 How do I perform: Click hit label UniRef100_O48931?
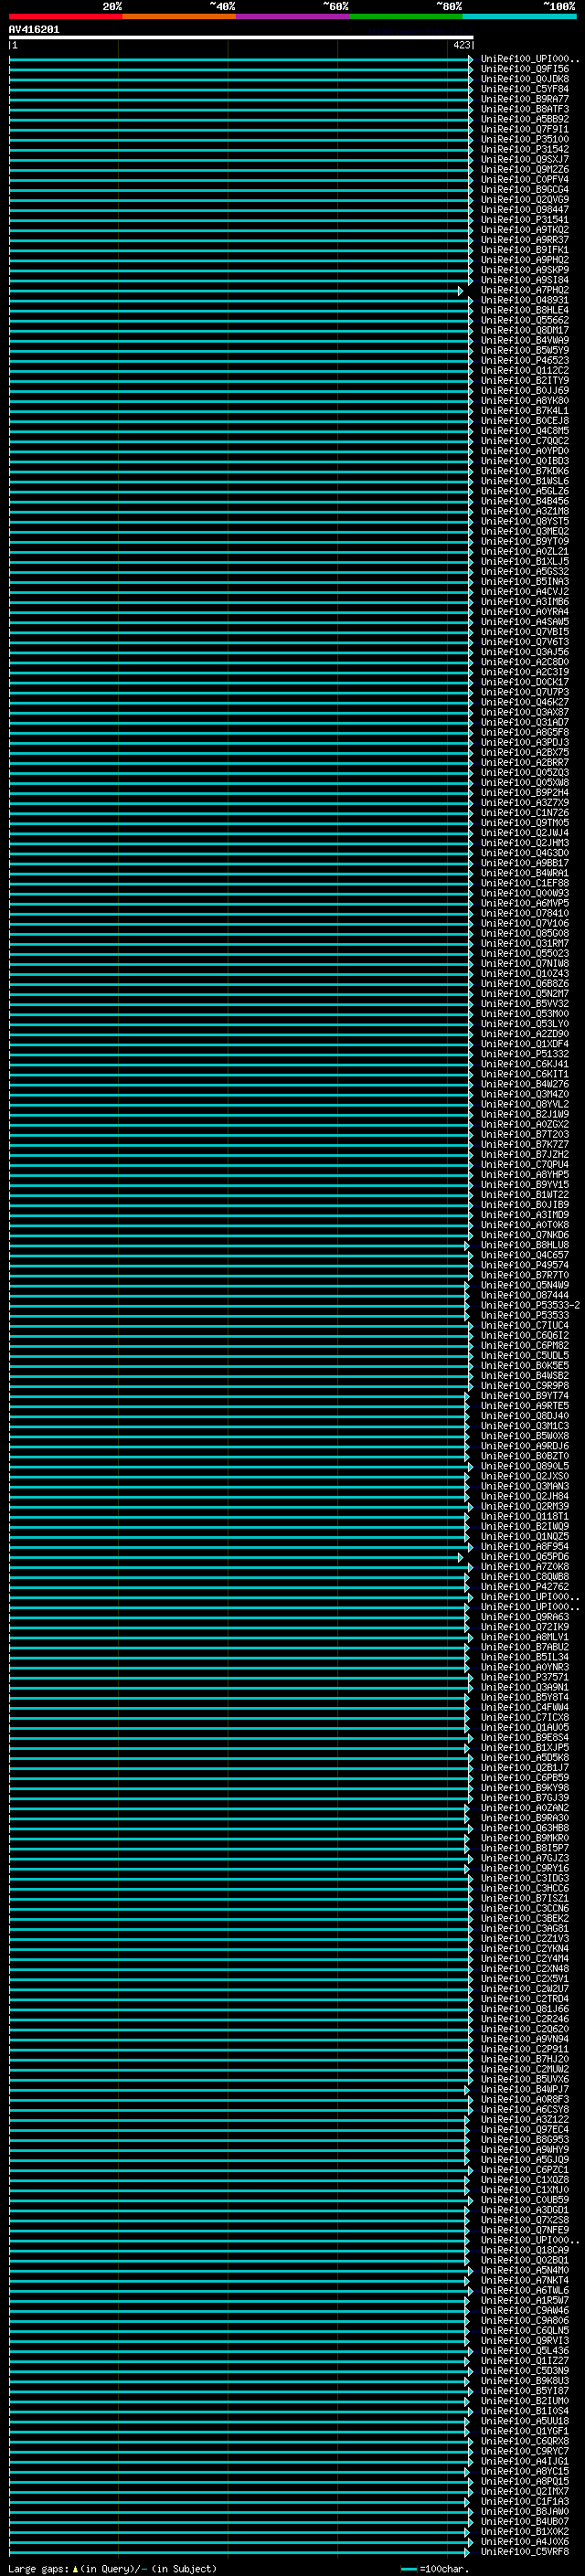(525, 301)
